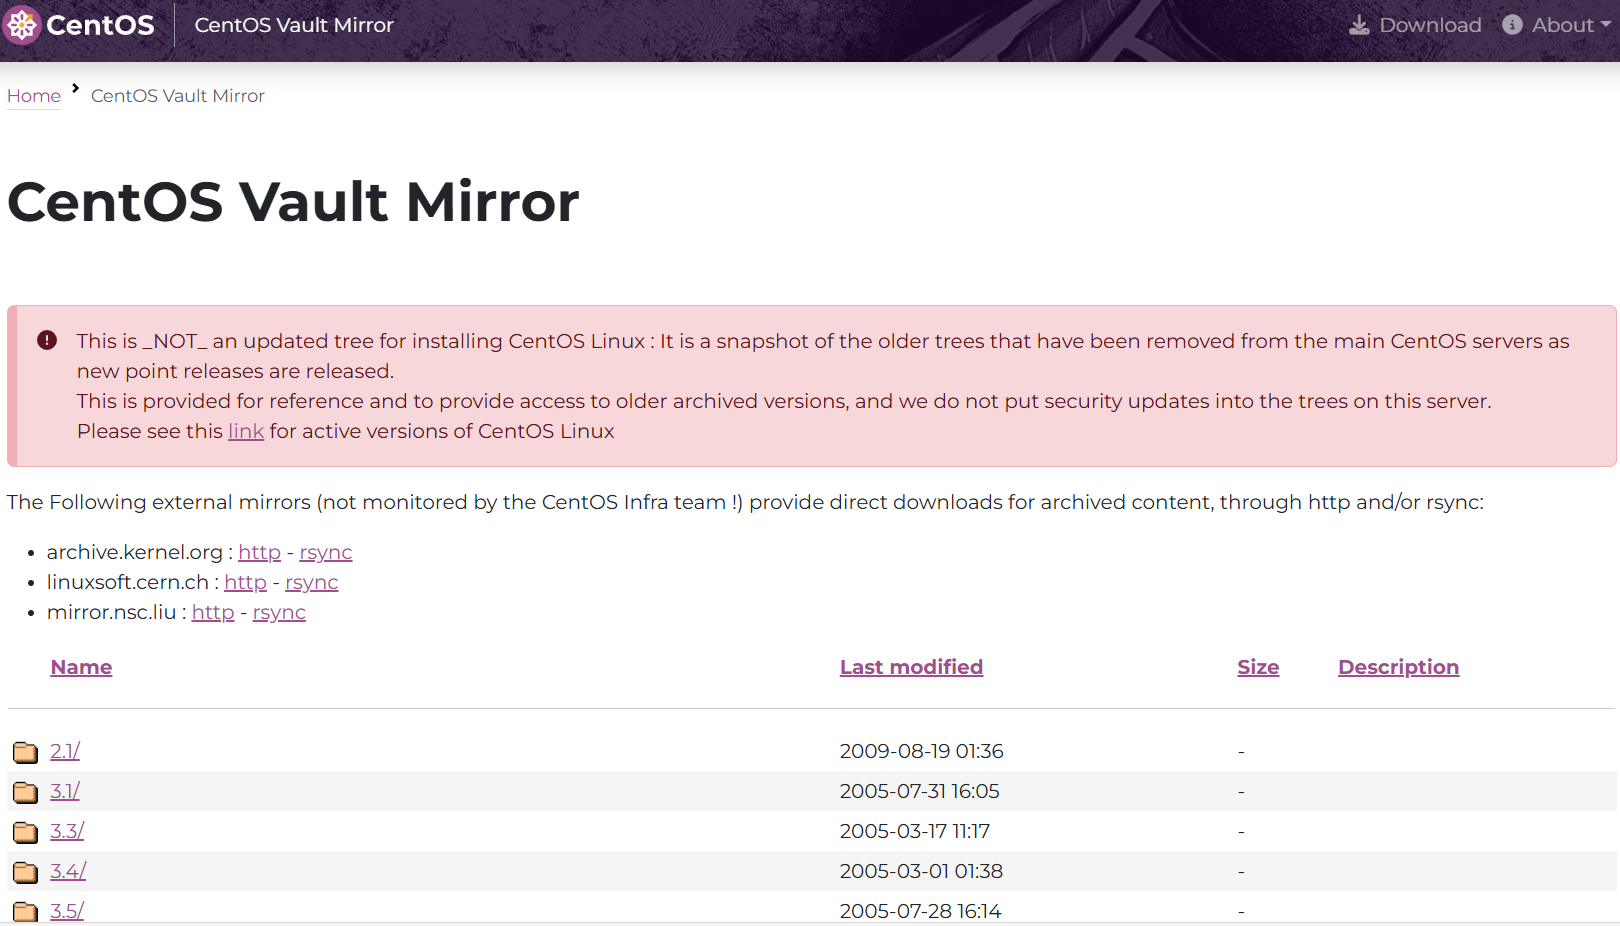Open archive.kernel.org rsync mirror link
This screenshot has height=926, width=1620.
pos(326,552)
